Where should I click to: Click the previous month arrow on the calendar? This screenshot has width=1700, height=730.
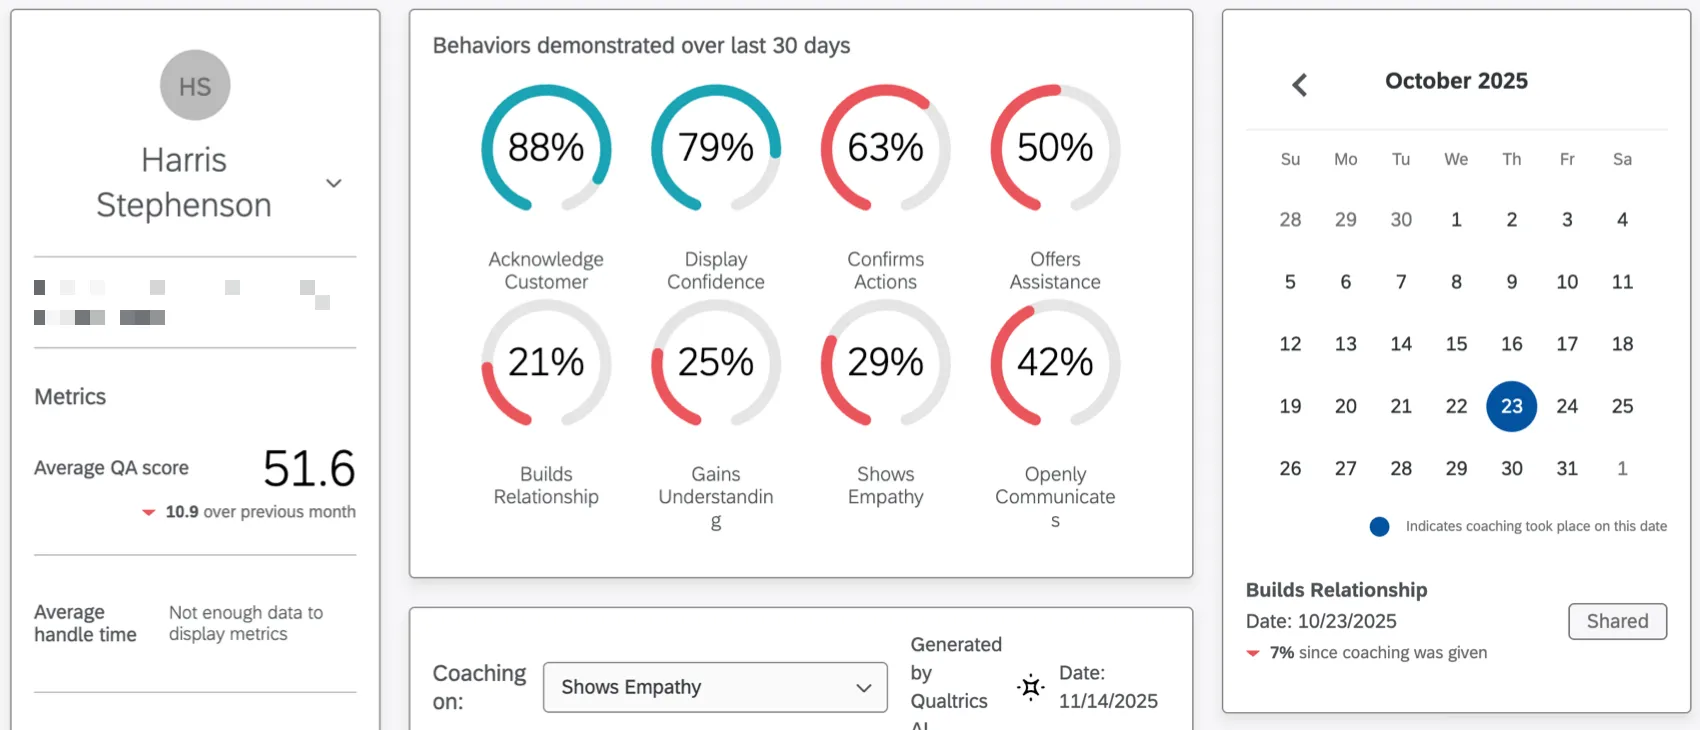[x=1298, y=85]
